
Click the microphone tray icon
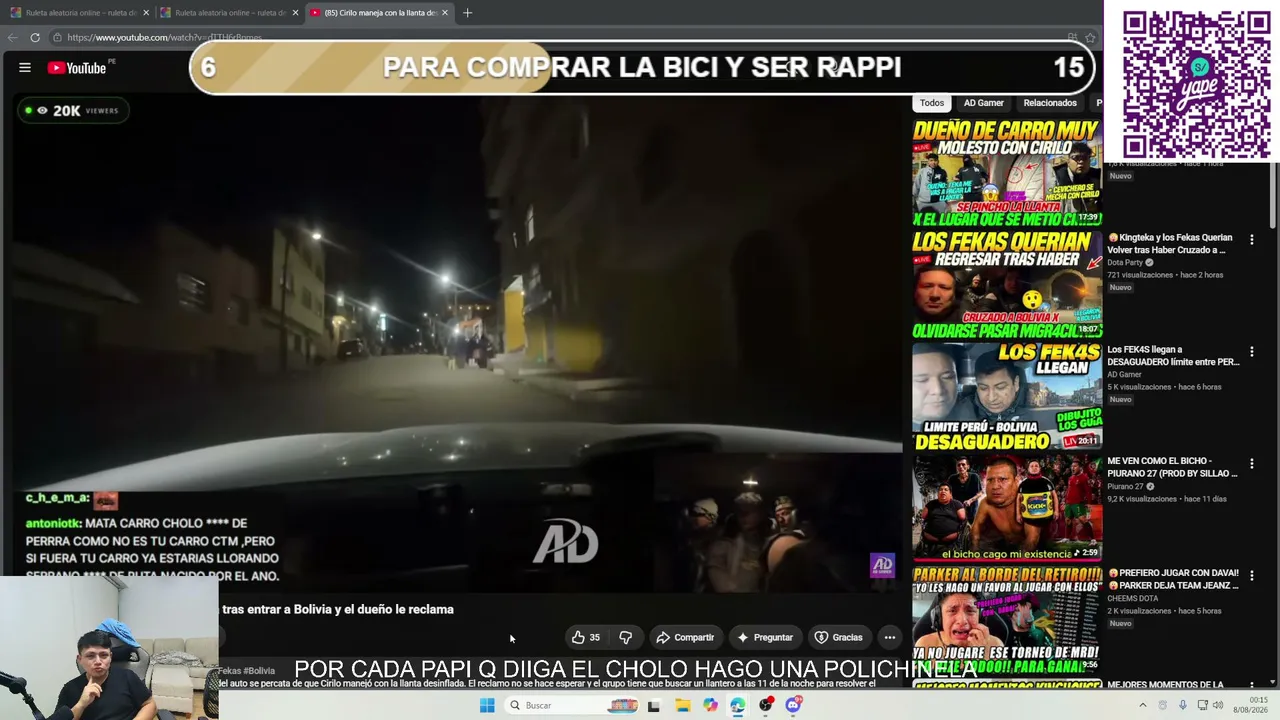(1181, 705)
